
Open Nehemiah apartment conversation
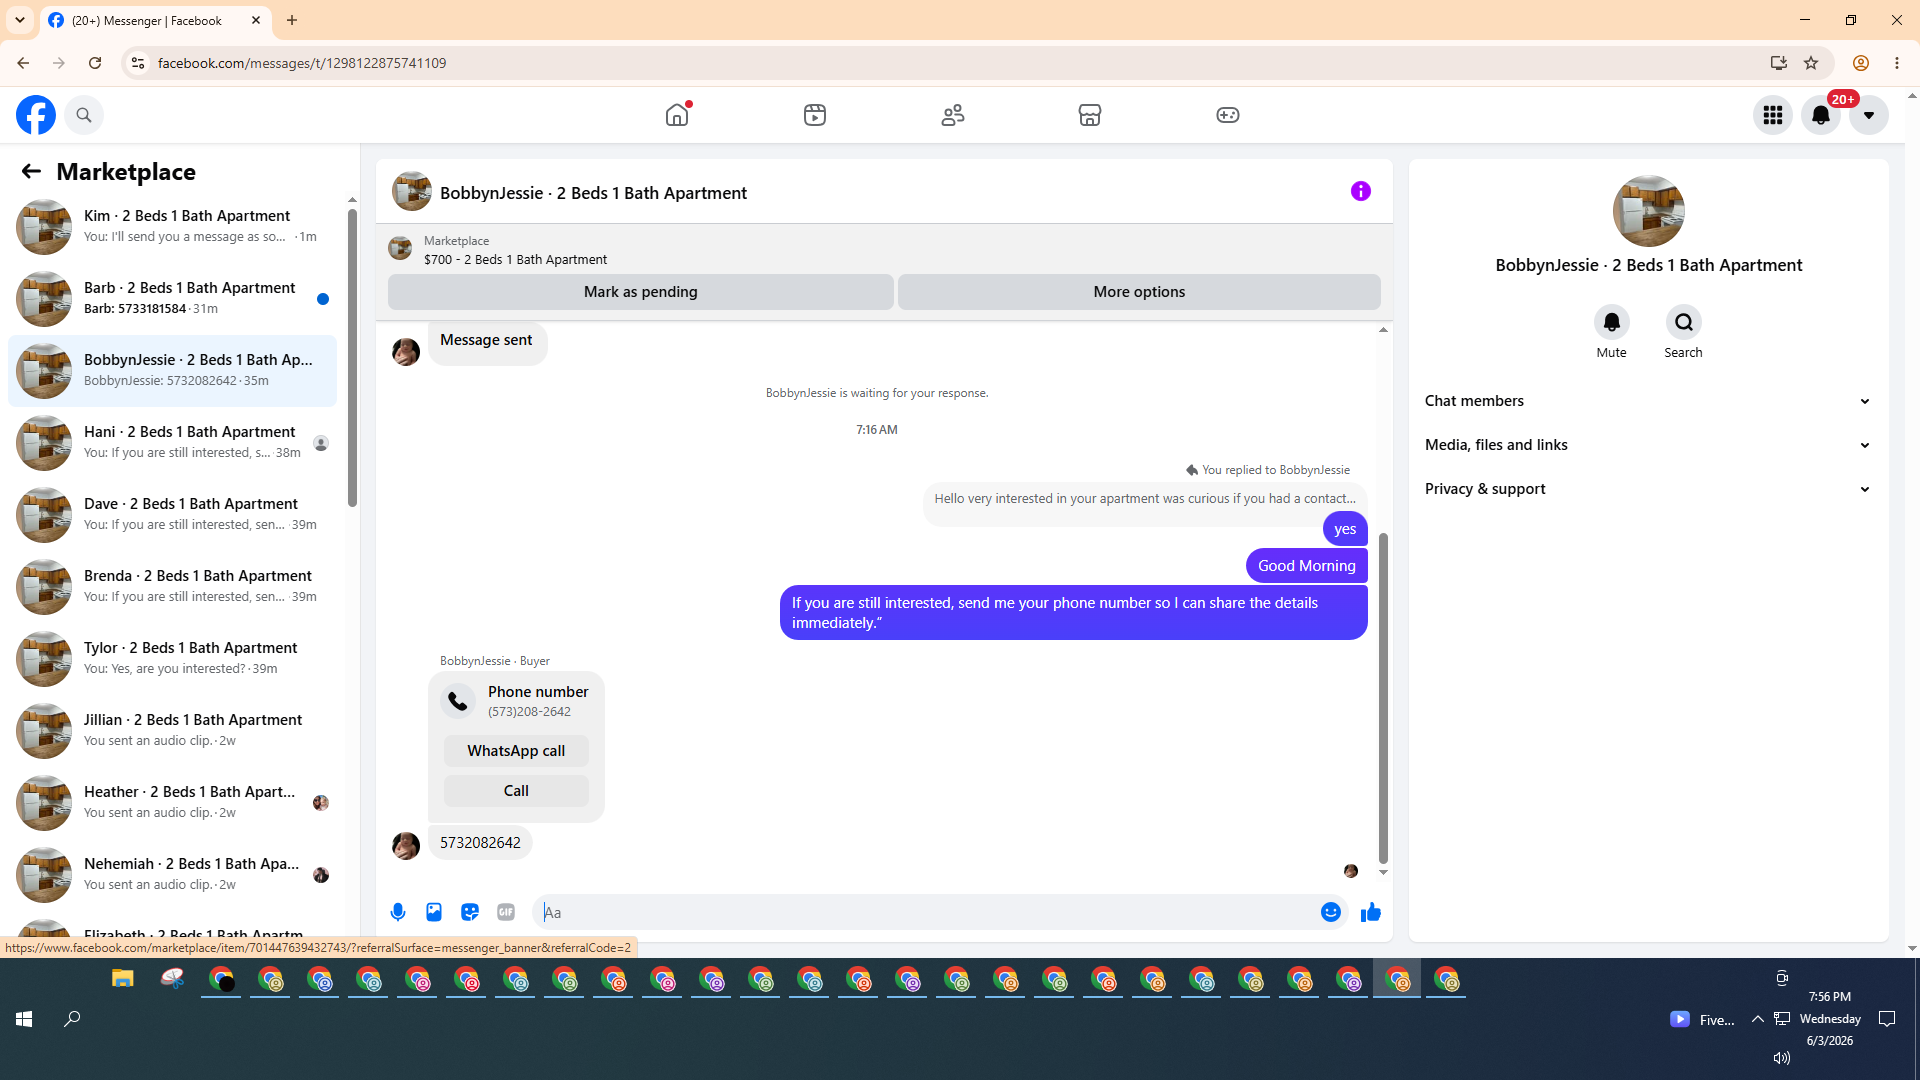point(172,875)
